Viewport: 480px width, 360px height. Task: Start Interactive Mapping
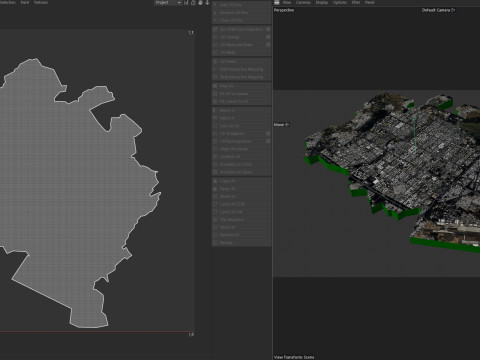[241, 69]
